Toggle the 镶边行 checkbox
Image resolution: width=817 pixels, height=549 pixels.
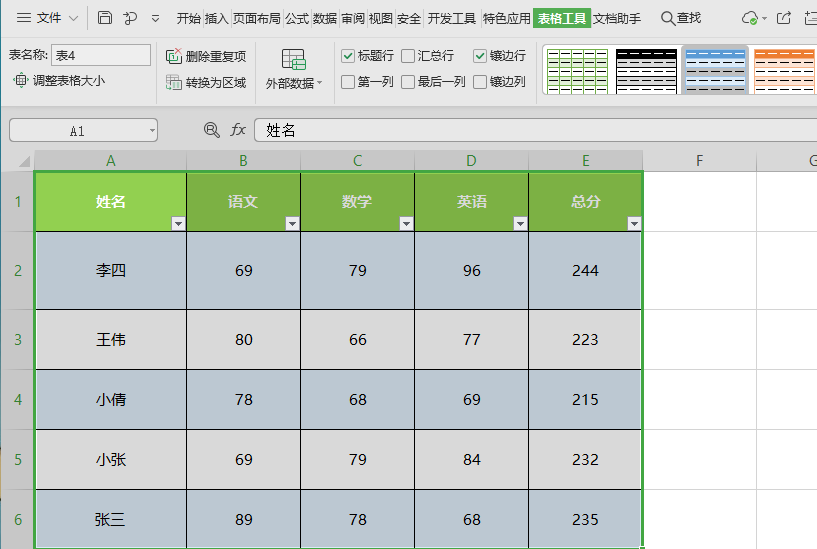coord(480,56)
